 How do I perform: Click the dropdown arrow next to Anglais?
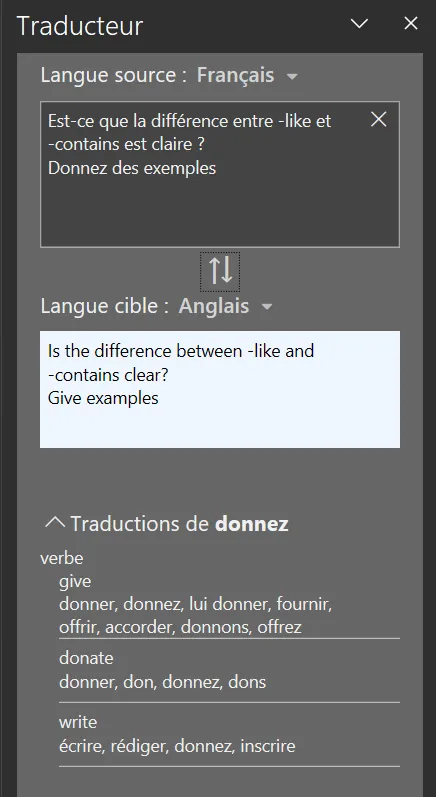point(267,307)
